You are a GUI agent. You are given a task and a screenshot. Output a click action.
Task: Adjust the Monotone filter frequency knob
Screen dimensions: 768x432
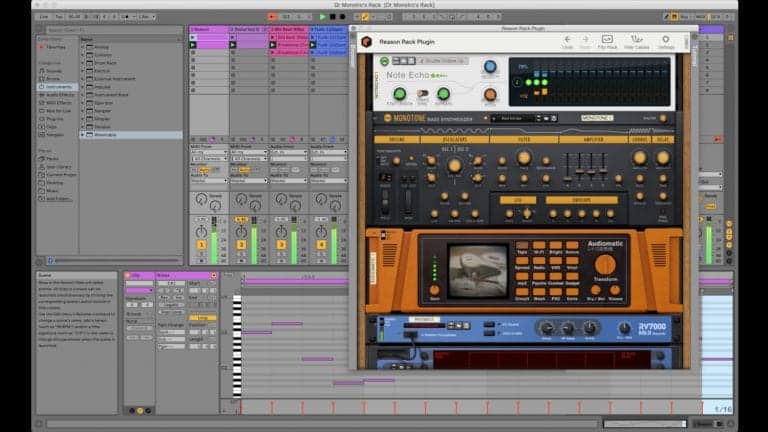tap(524, 157)
